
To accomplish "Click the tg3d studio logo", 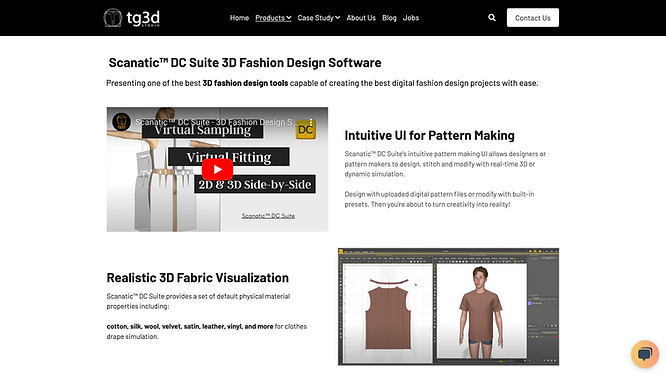I will tap(132, 18).
